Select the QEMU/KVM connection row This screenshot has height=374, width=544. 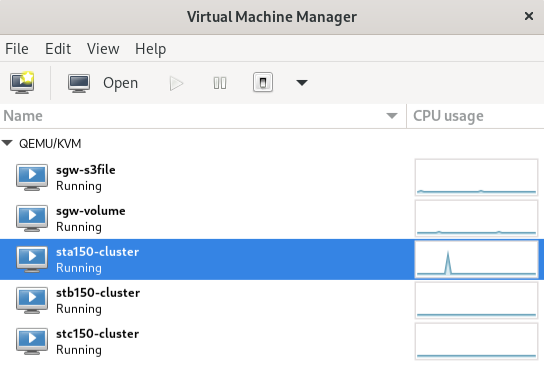pyautogui.click(x=272, y=143)
